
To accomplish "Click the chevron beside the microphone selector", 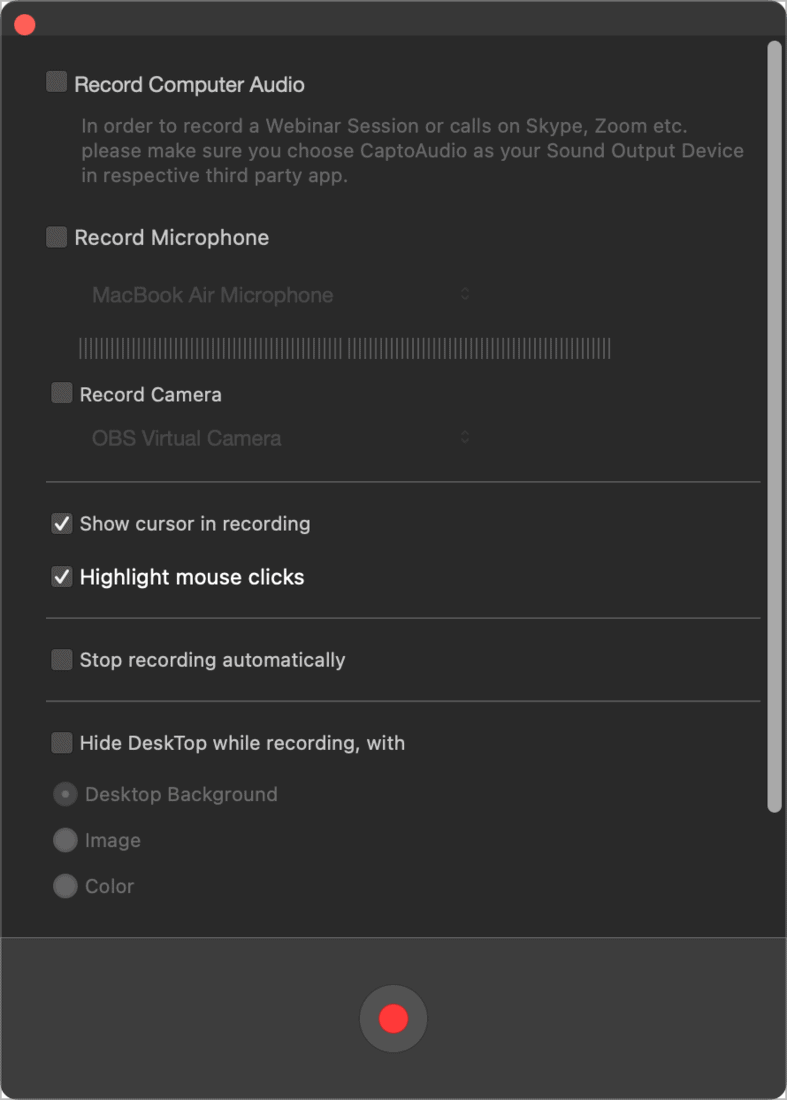I will click(x=464, y=295).
